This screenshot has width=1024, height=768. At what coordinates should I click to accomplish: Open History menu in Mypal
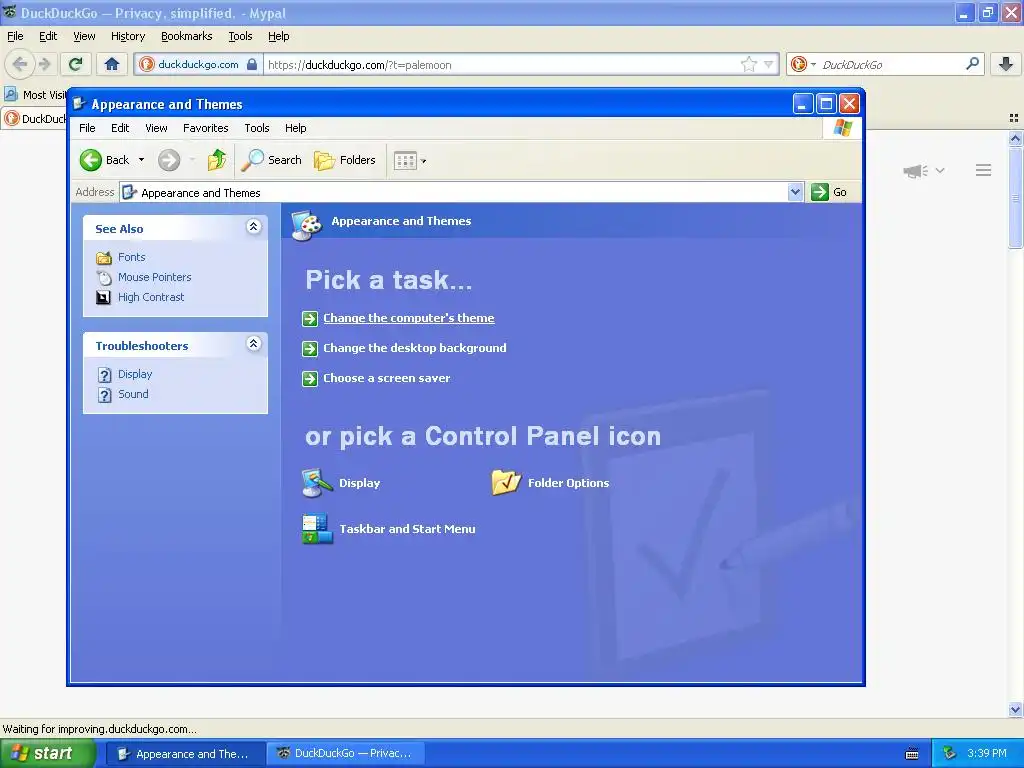pyautogui.click(x=128, y=36)
